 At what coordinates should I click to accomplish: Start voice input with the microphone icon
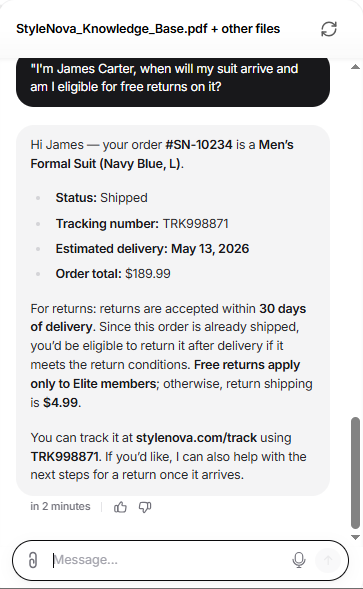pyautogui.click(x=299, y=560)
